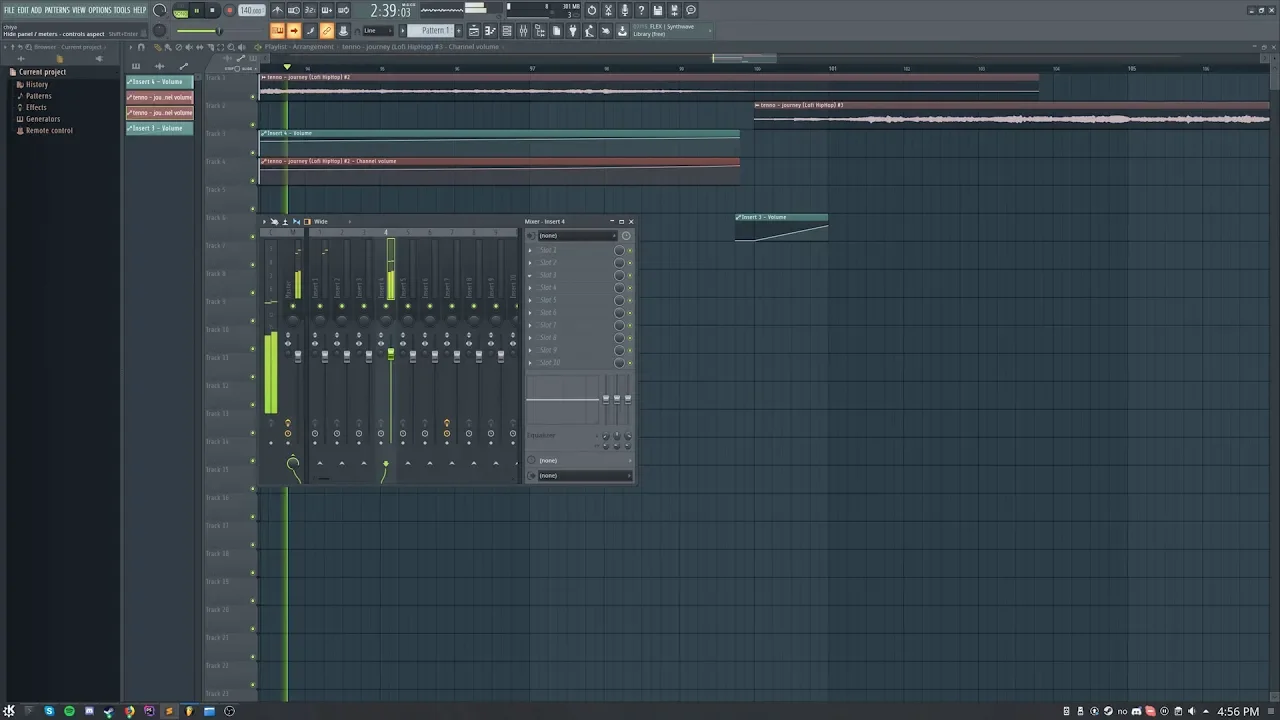
Task: Open the microphone recording options icon
Action: tap(625, 10)
